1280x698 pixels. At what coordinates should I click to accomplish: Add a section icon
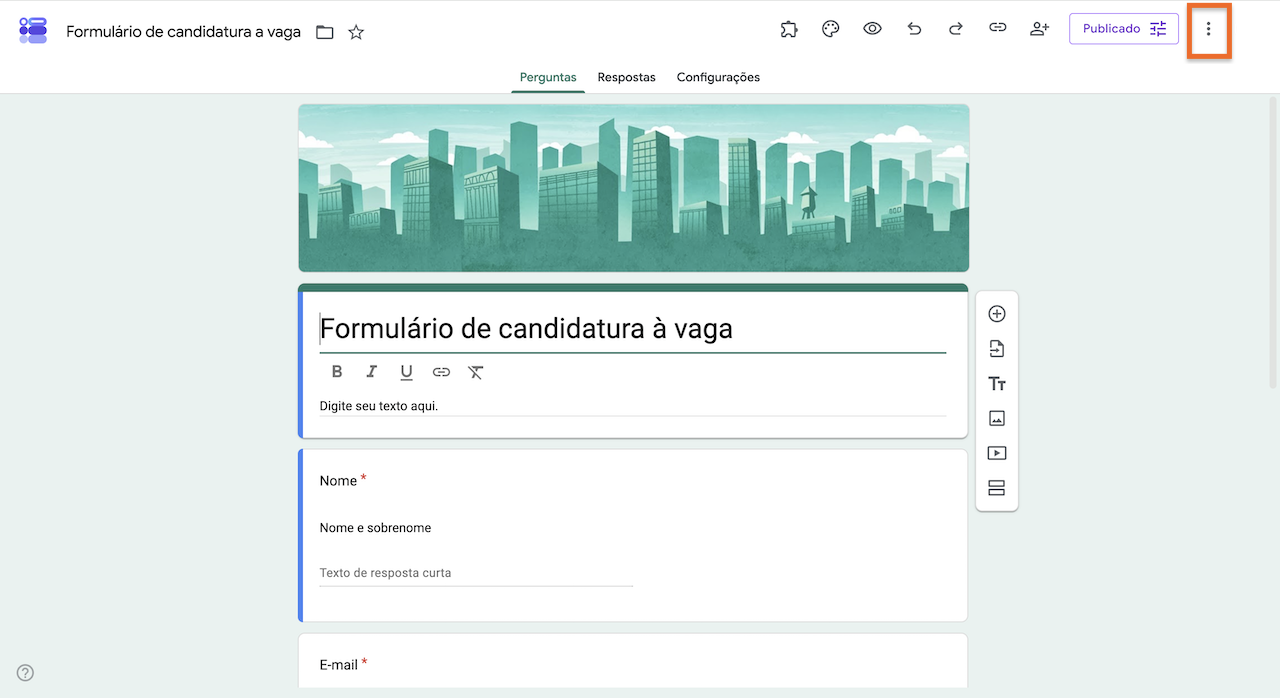coord(996,488)
